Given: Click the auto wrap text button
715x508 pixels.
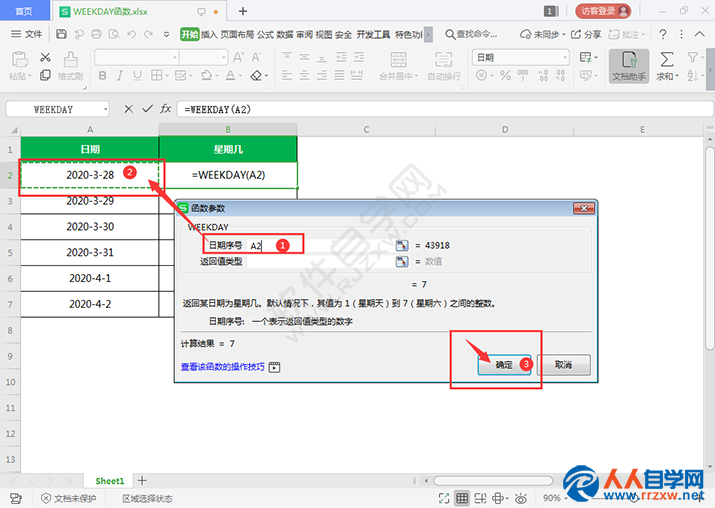Looking at the screenshot, I should coord(444,66).
